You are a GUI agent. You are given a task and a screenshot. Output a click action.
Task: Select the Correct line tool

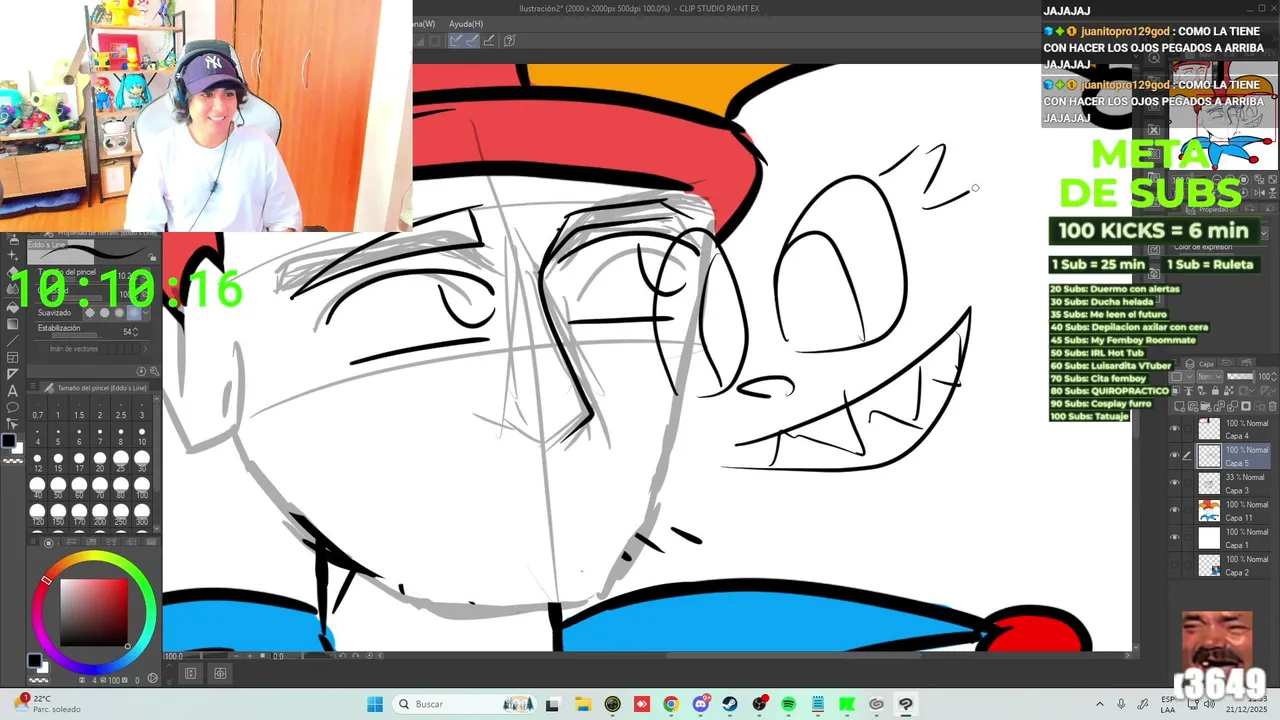[12, 423]
